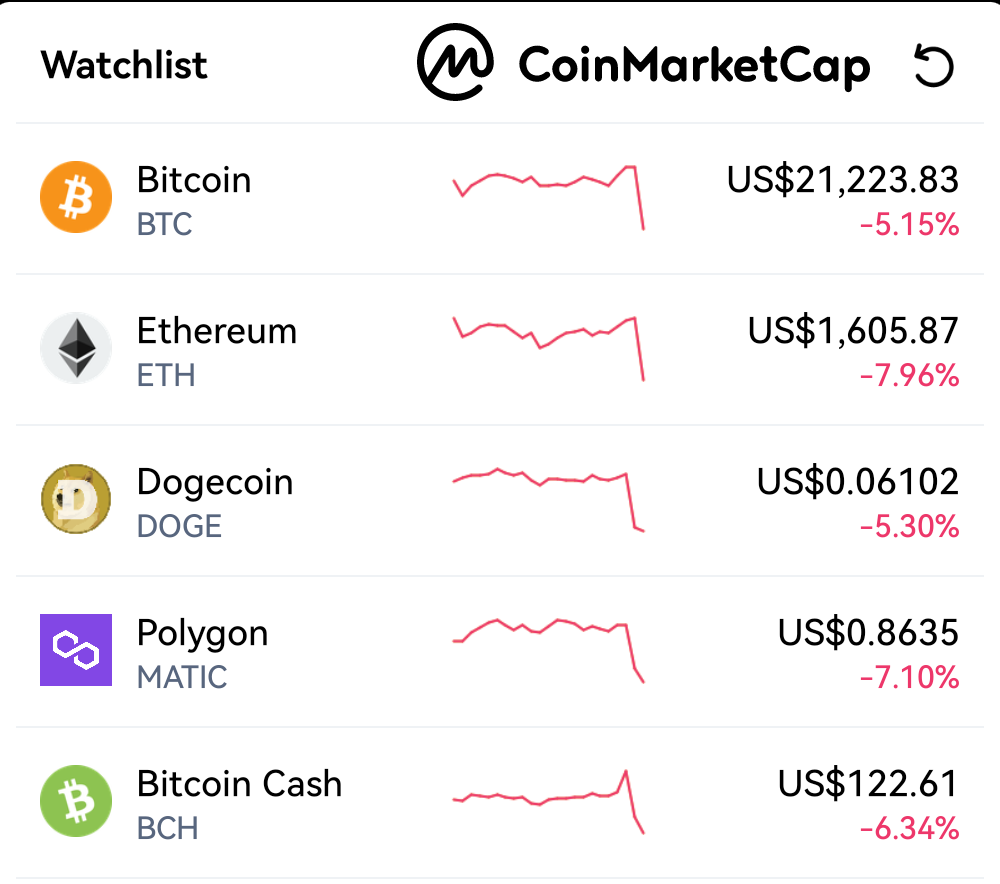Click the refresh icon next to CoinMarketCap
This screenshot has width=1000, height=884.
(934, 65)
